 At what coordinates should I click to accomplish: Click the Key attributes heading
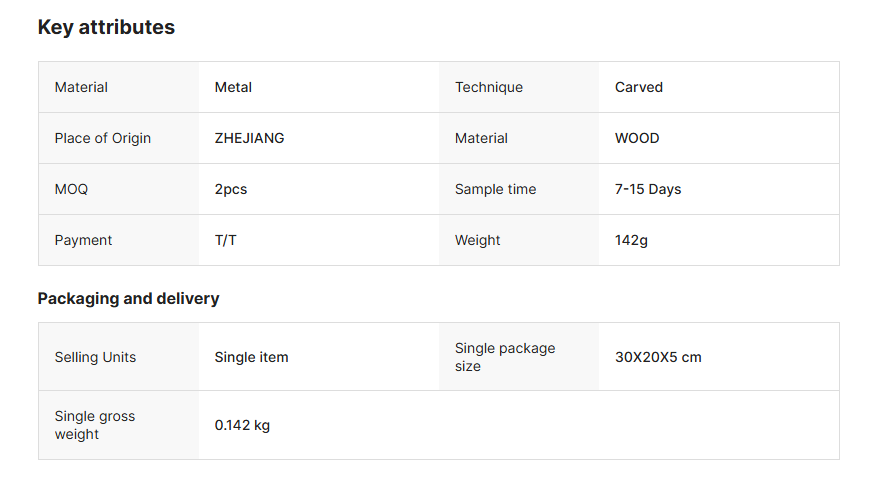click(106, 27)
